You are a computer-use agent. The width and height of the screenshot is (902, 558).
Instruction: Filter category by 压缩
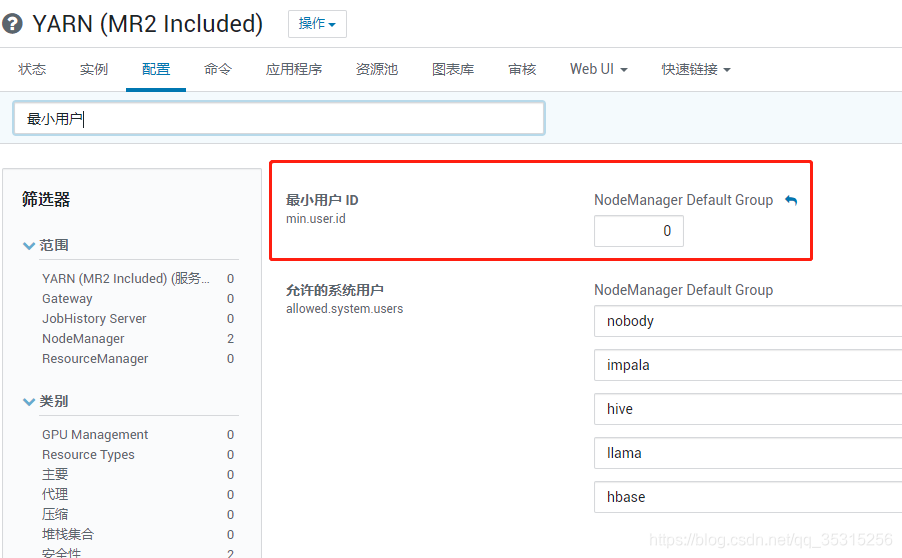(x=55, y=514)
